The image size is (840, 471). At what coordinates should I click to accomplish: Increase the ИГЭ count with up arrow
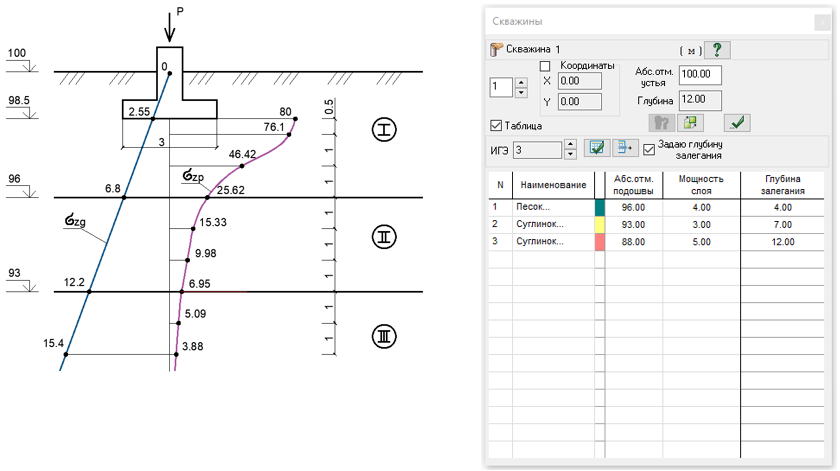coord(571,144)
